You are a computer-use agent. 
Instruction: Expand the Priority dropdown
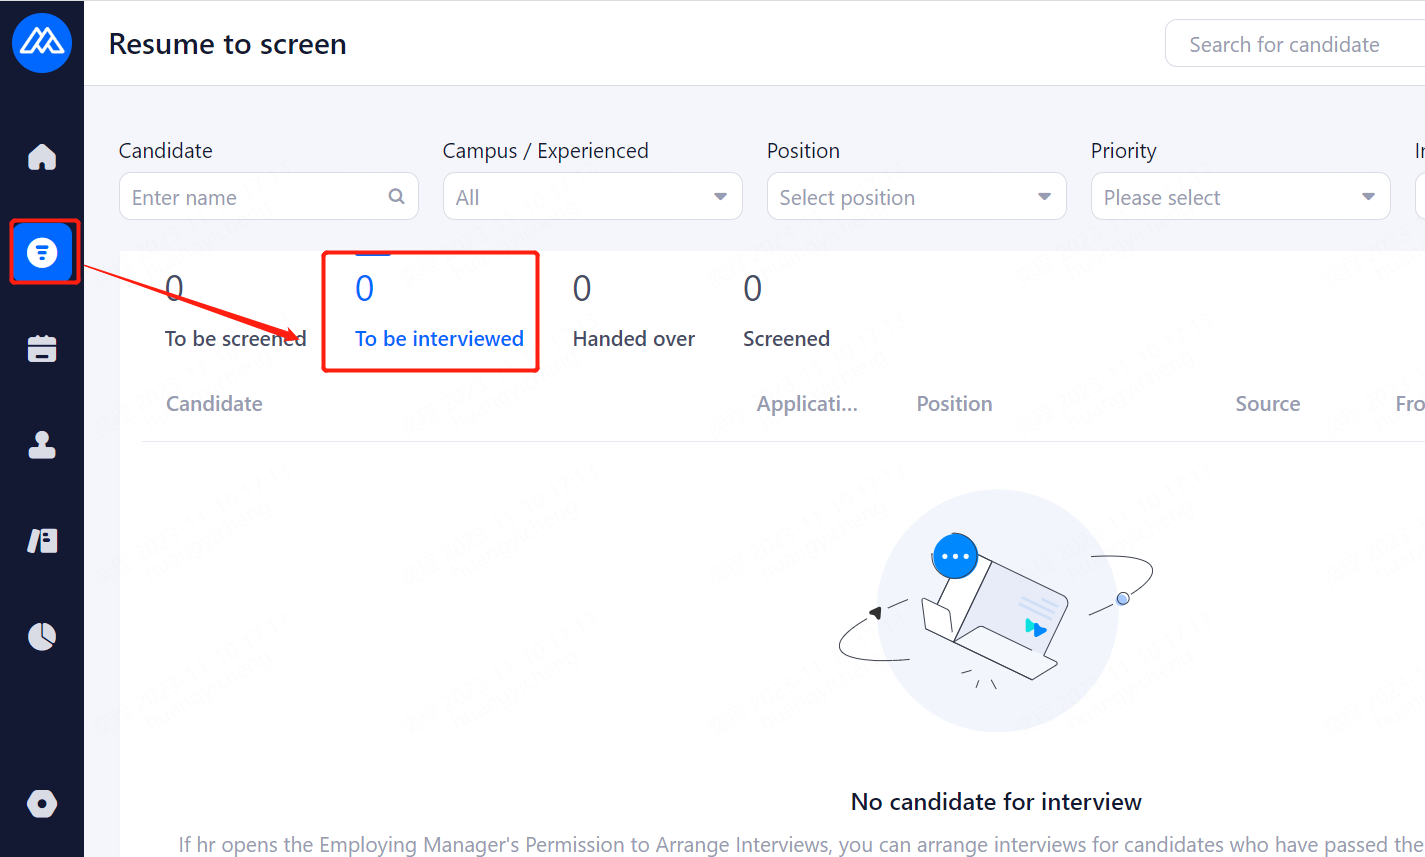point(1240,197)
